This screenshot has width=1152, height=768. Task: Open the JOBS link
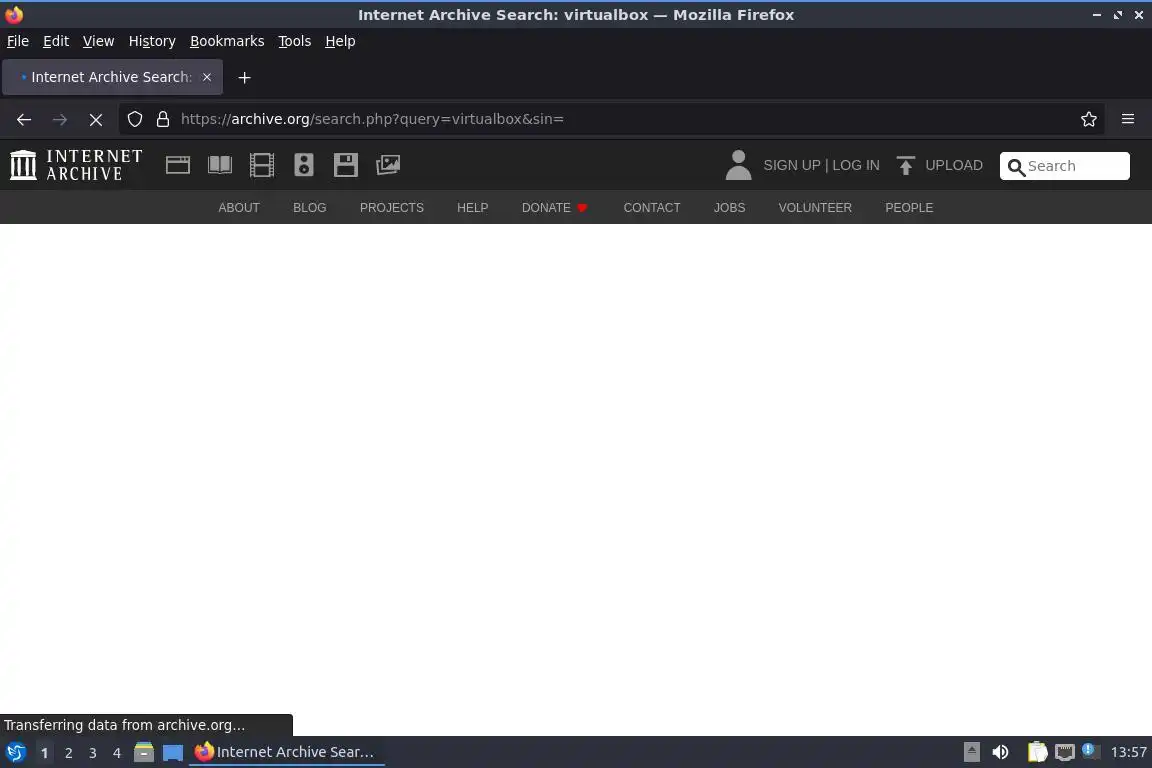click(x=730, y=208)
